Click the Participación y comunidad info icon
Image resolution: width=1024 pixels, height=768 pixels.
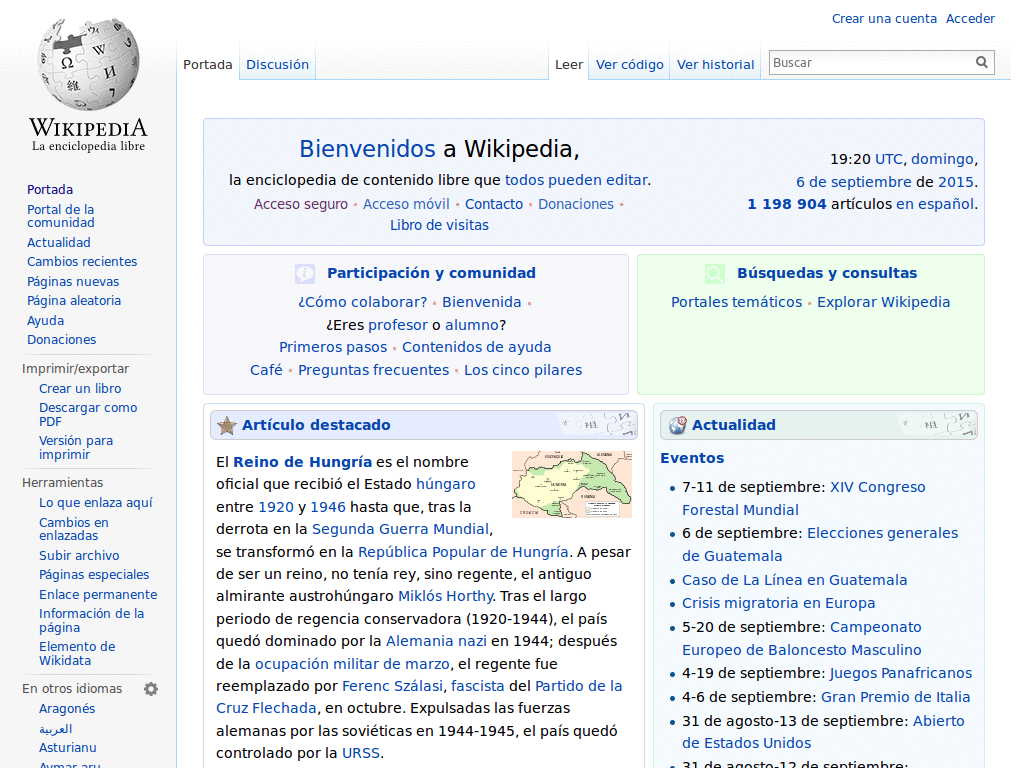tap(305, 273)
